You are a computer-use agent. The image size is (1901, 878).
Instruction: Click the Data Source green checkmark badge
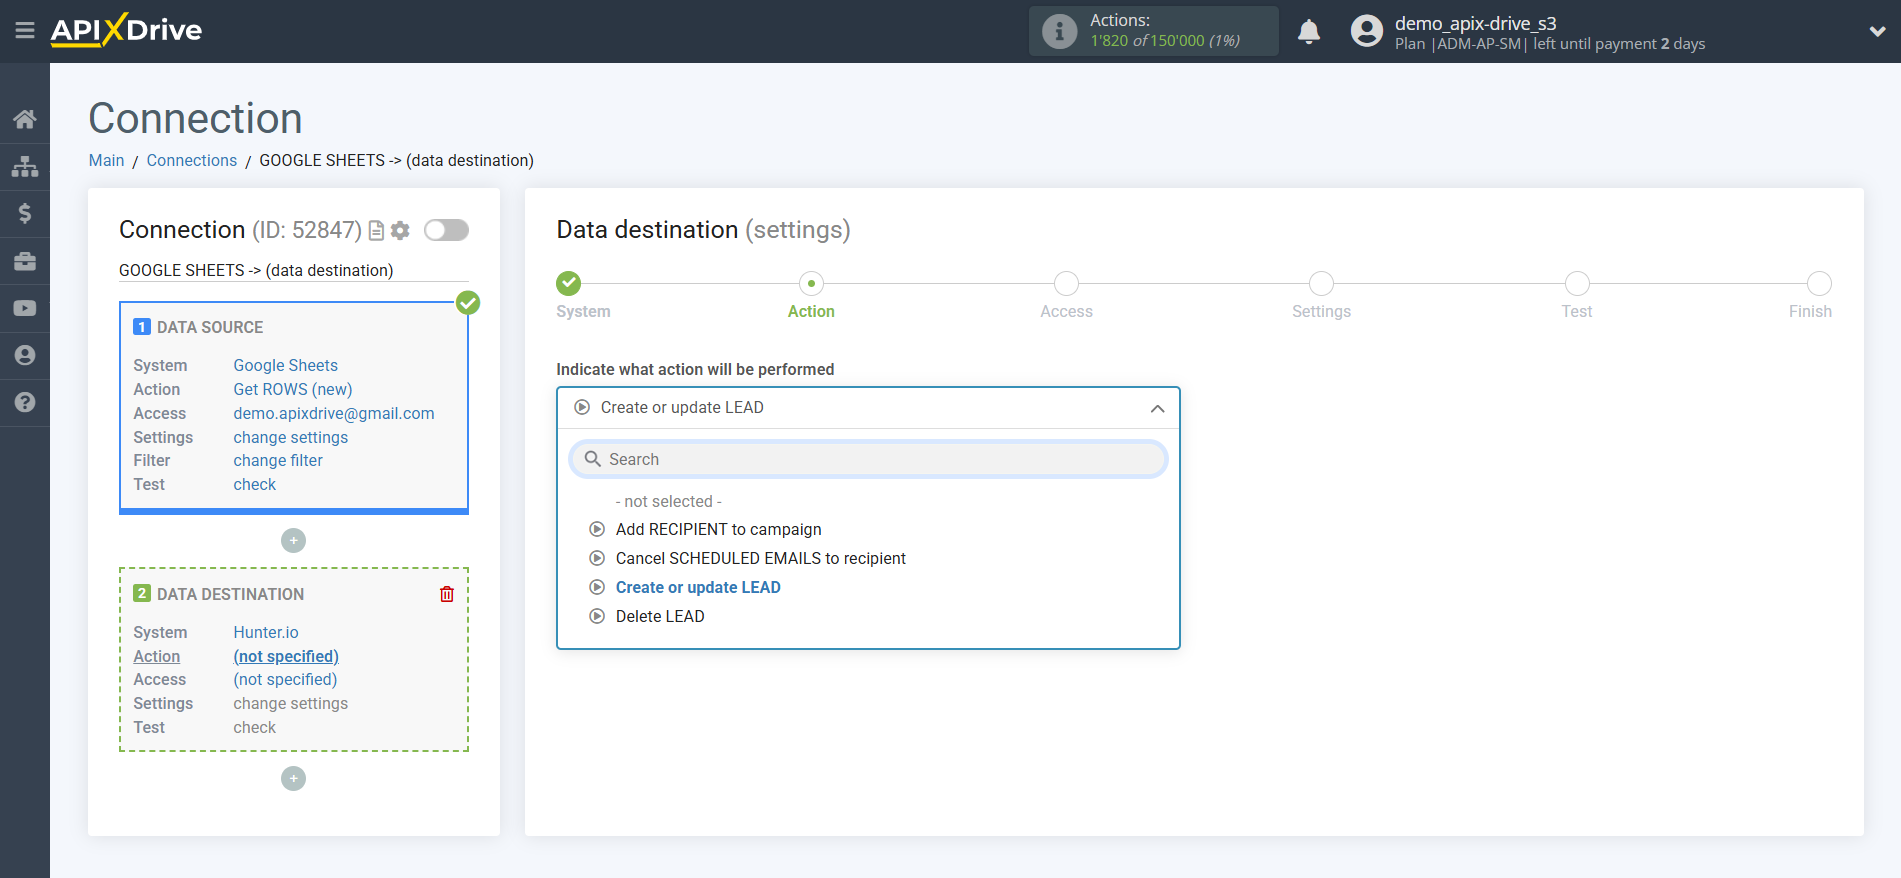point(468,302)
